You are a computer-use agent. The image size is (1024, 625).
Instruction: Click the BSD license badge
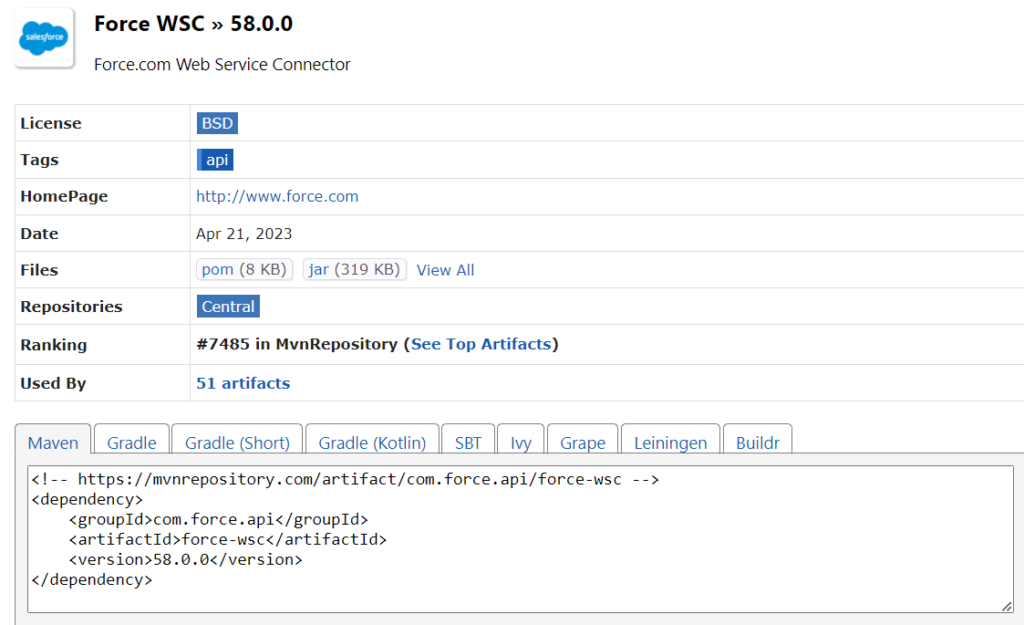217,123
